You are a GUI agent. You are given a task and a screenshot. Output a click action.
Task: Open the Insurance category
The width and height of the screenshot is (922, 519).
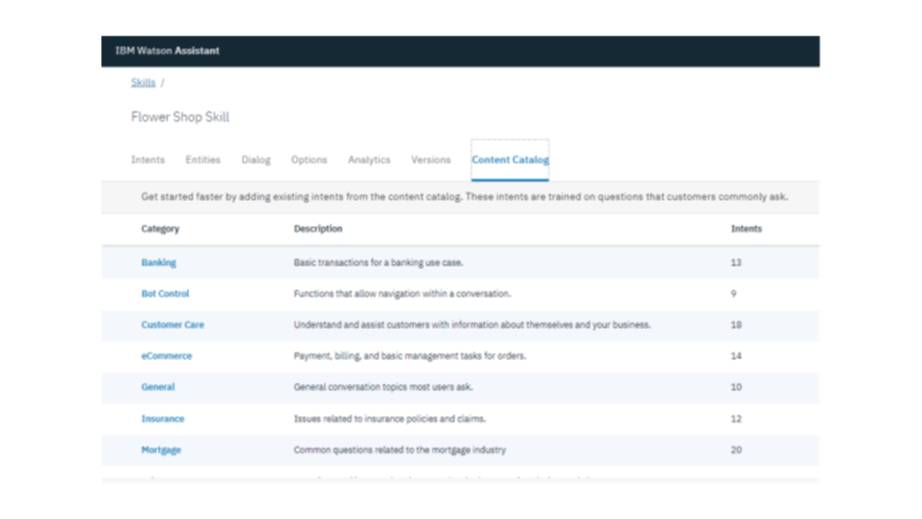tap(162, 419)
